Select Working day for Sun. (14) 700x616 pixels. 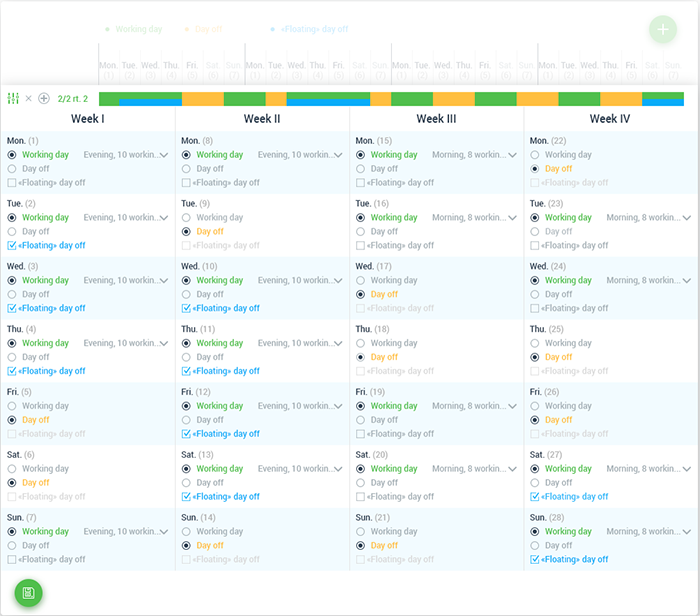[x=186, y=532]
